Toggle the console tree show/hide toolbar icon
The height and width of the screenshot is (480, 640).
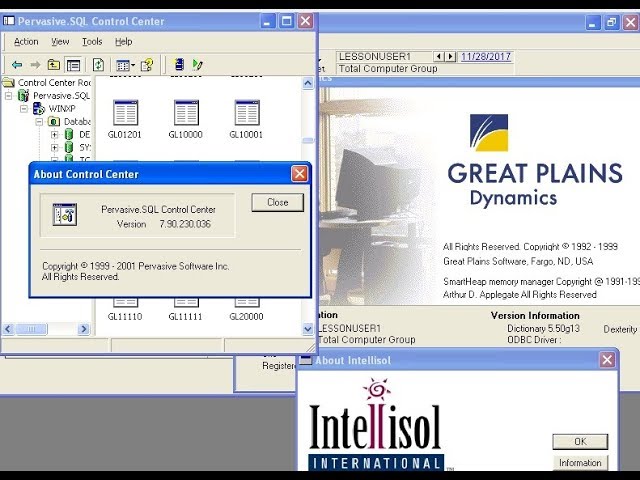pos(73,65)
